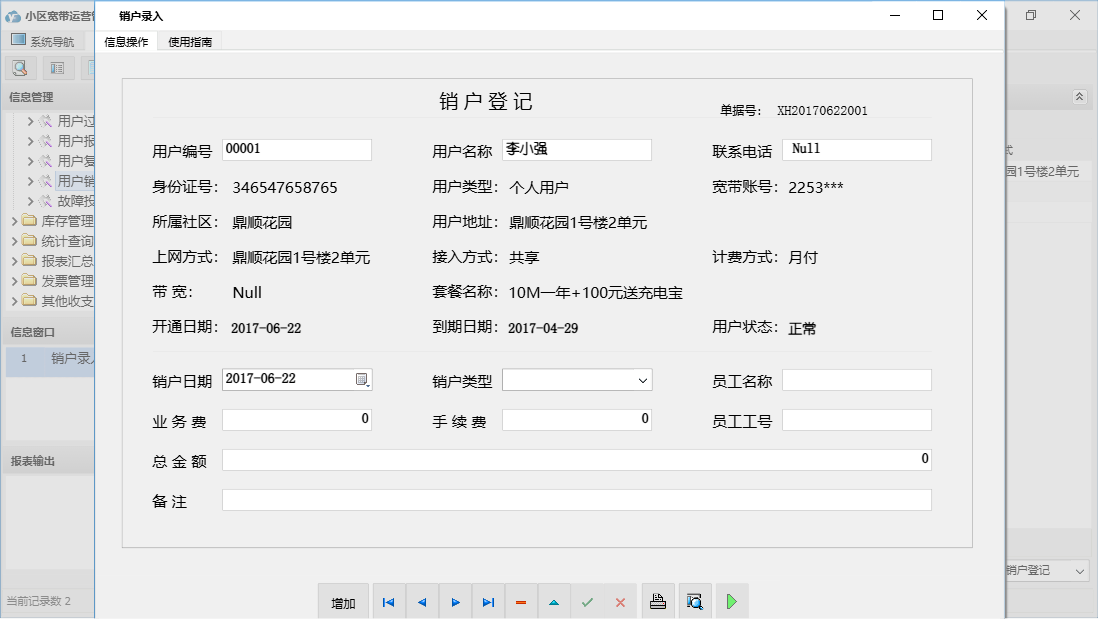Click the previous record arrow icon
Screen dimensions: 1098x625
click(x=421, y=601)
